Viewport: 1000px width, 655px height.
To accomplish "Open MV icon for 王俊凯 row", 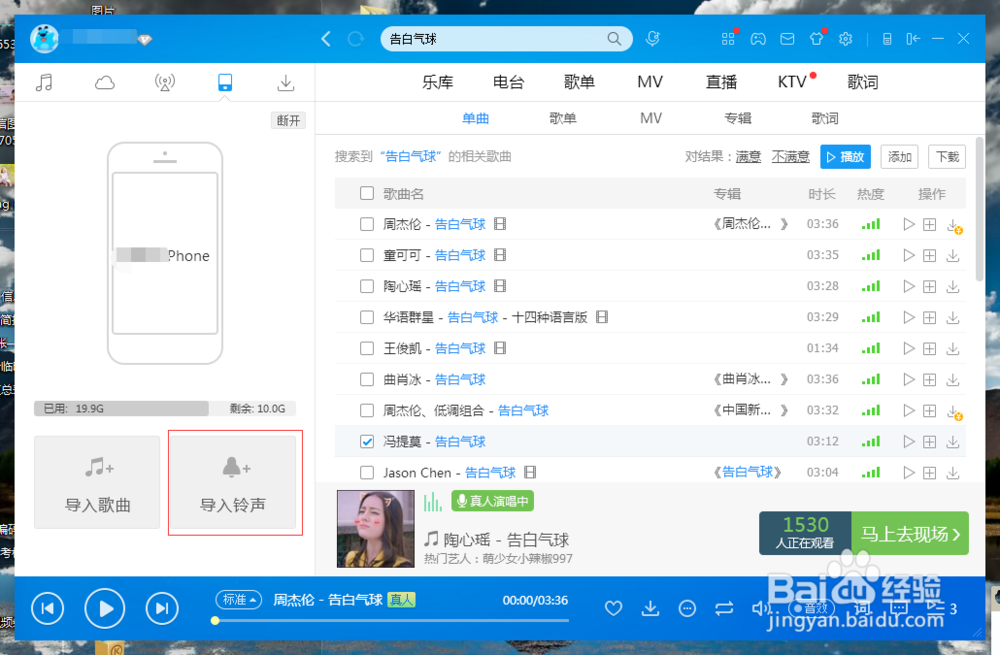I will coord(500,348).
